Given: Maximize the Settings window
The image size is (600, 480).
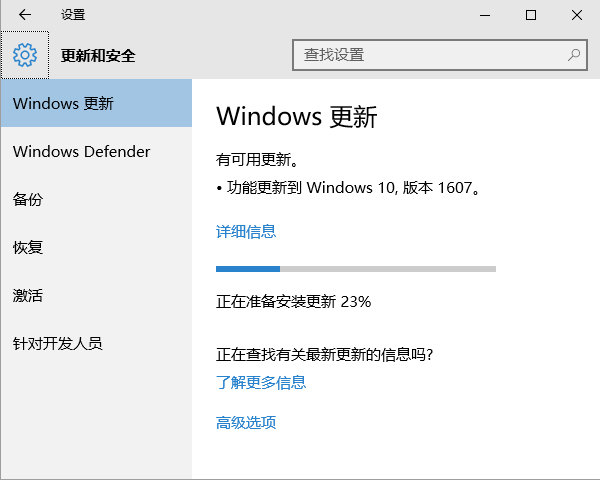Looking at the screenshot, I should 531,15.
